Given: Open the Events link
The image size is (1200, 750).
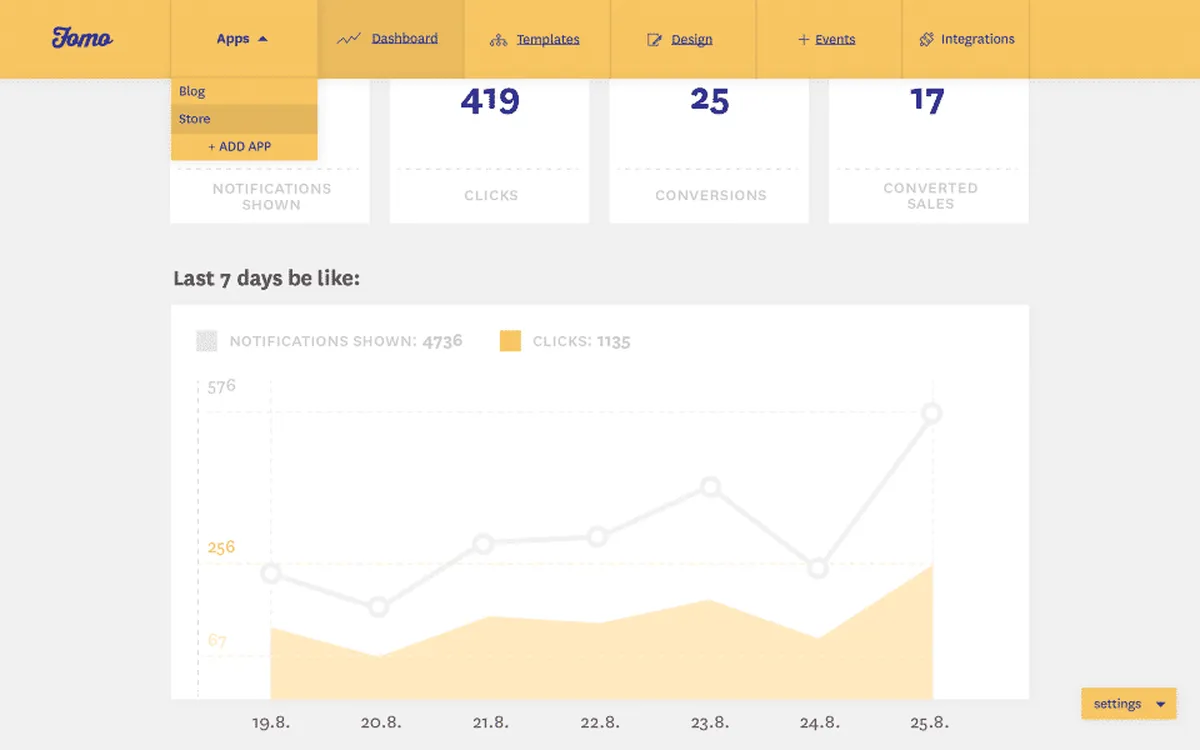Looking at the screenshot, I should tap(835, 39).
